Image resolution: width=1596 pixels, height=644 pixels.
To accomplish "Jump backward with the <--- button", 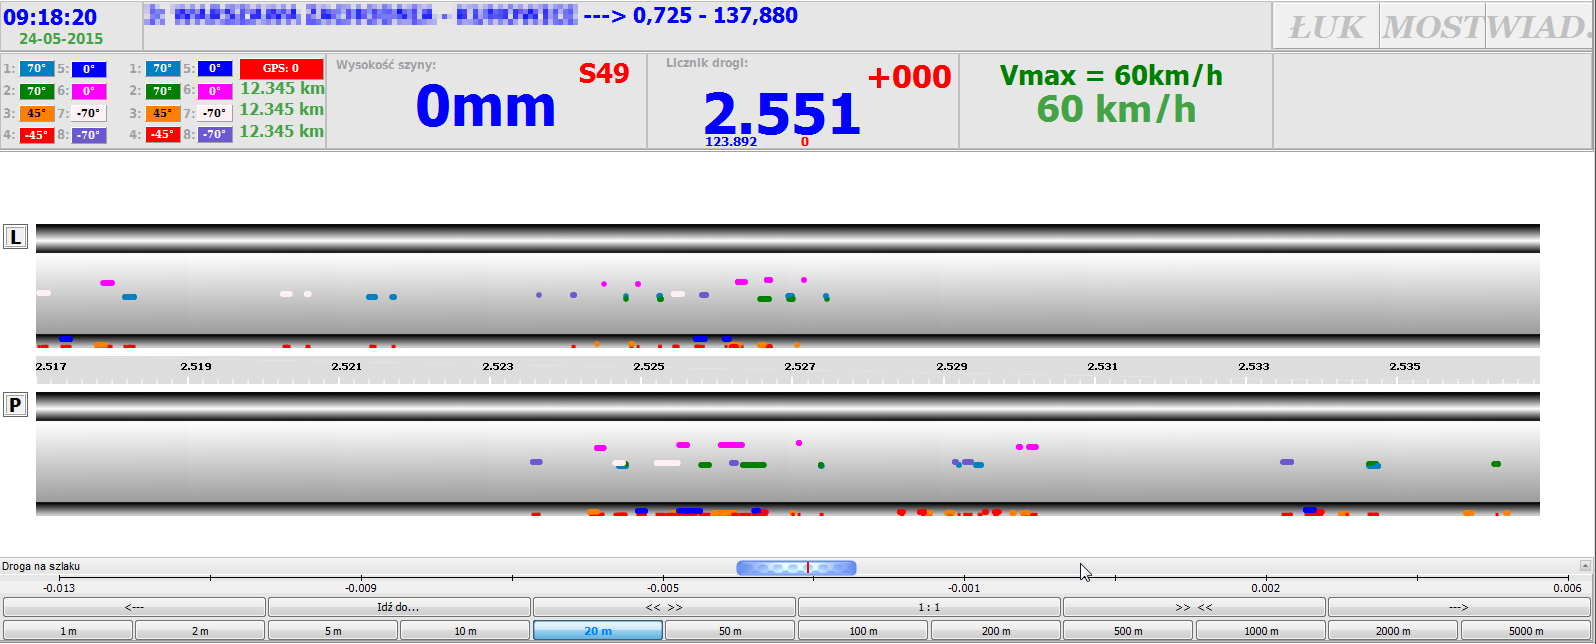I will pos(134,607).
